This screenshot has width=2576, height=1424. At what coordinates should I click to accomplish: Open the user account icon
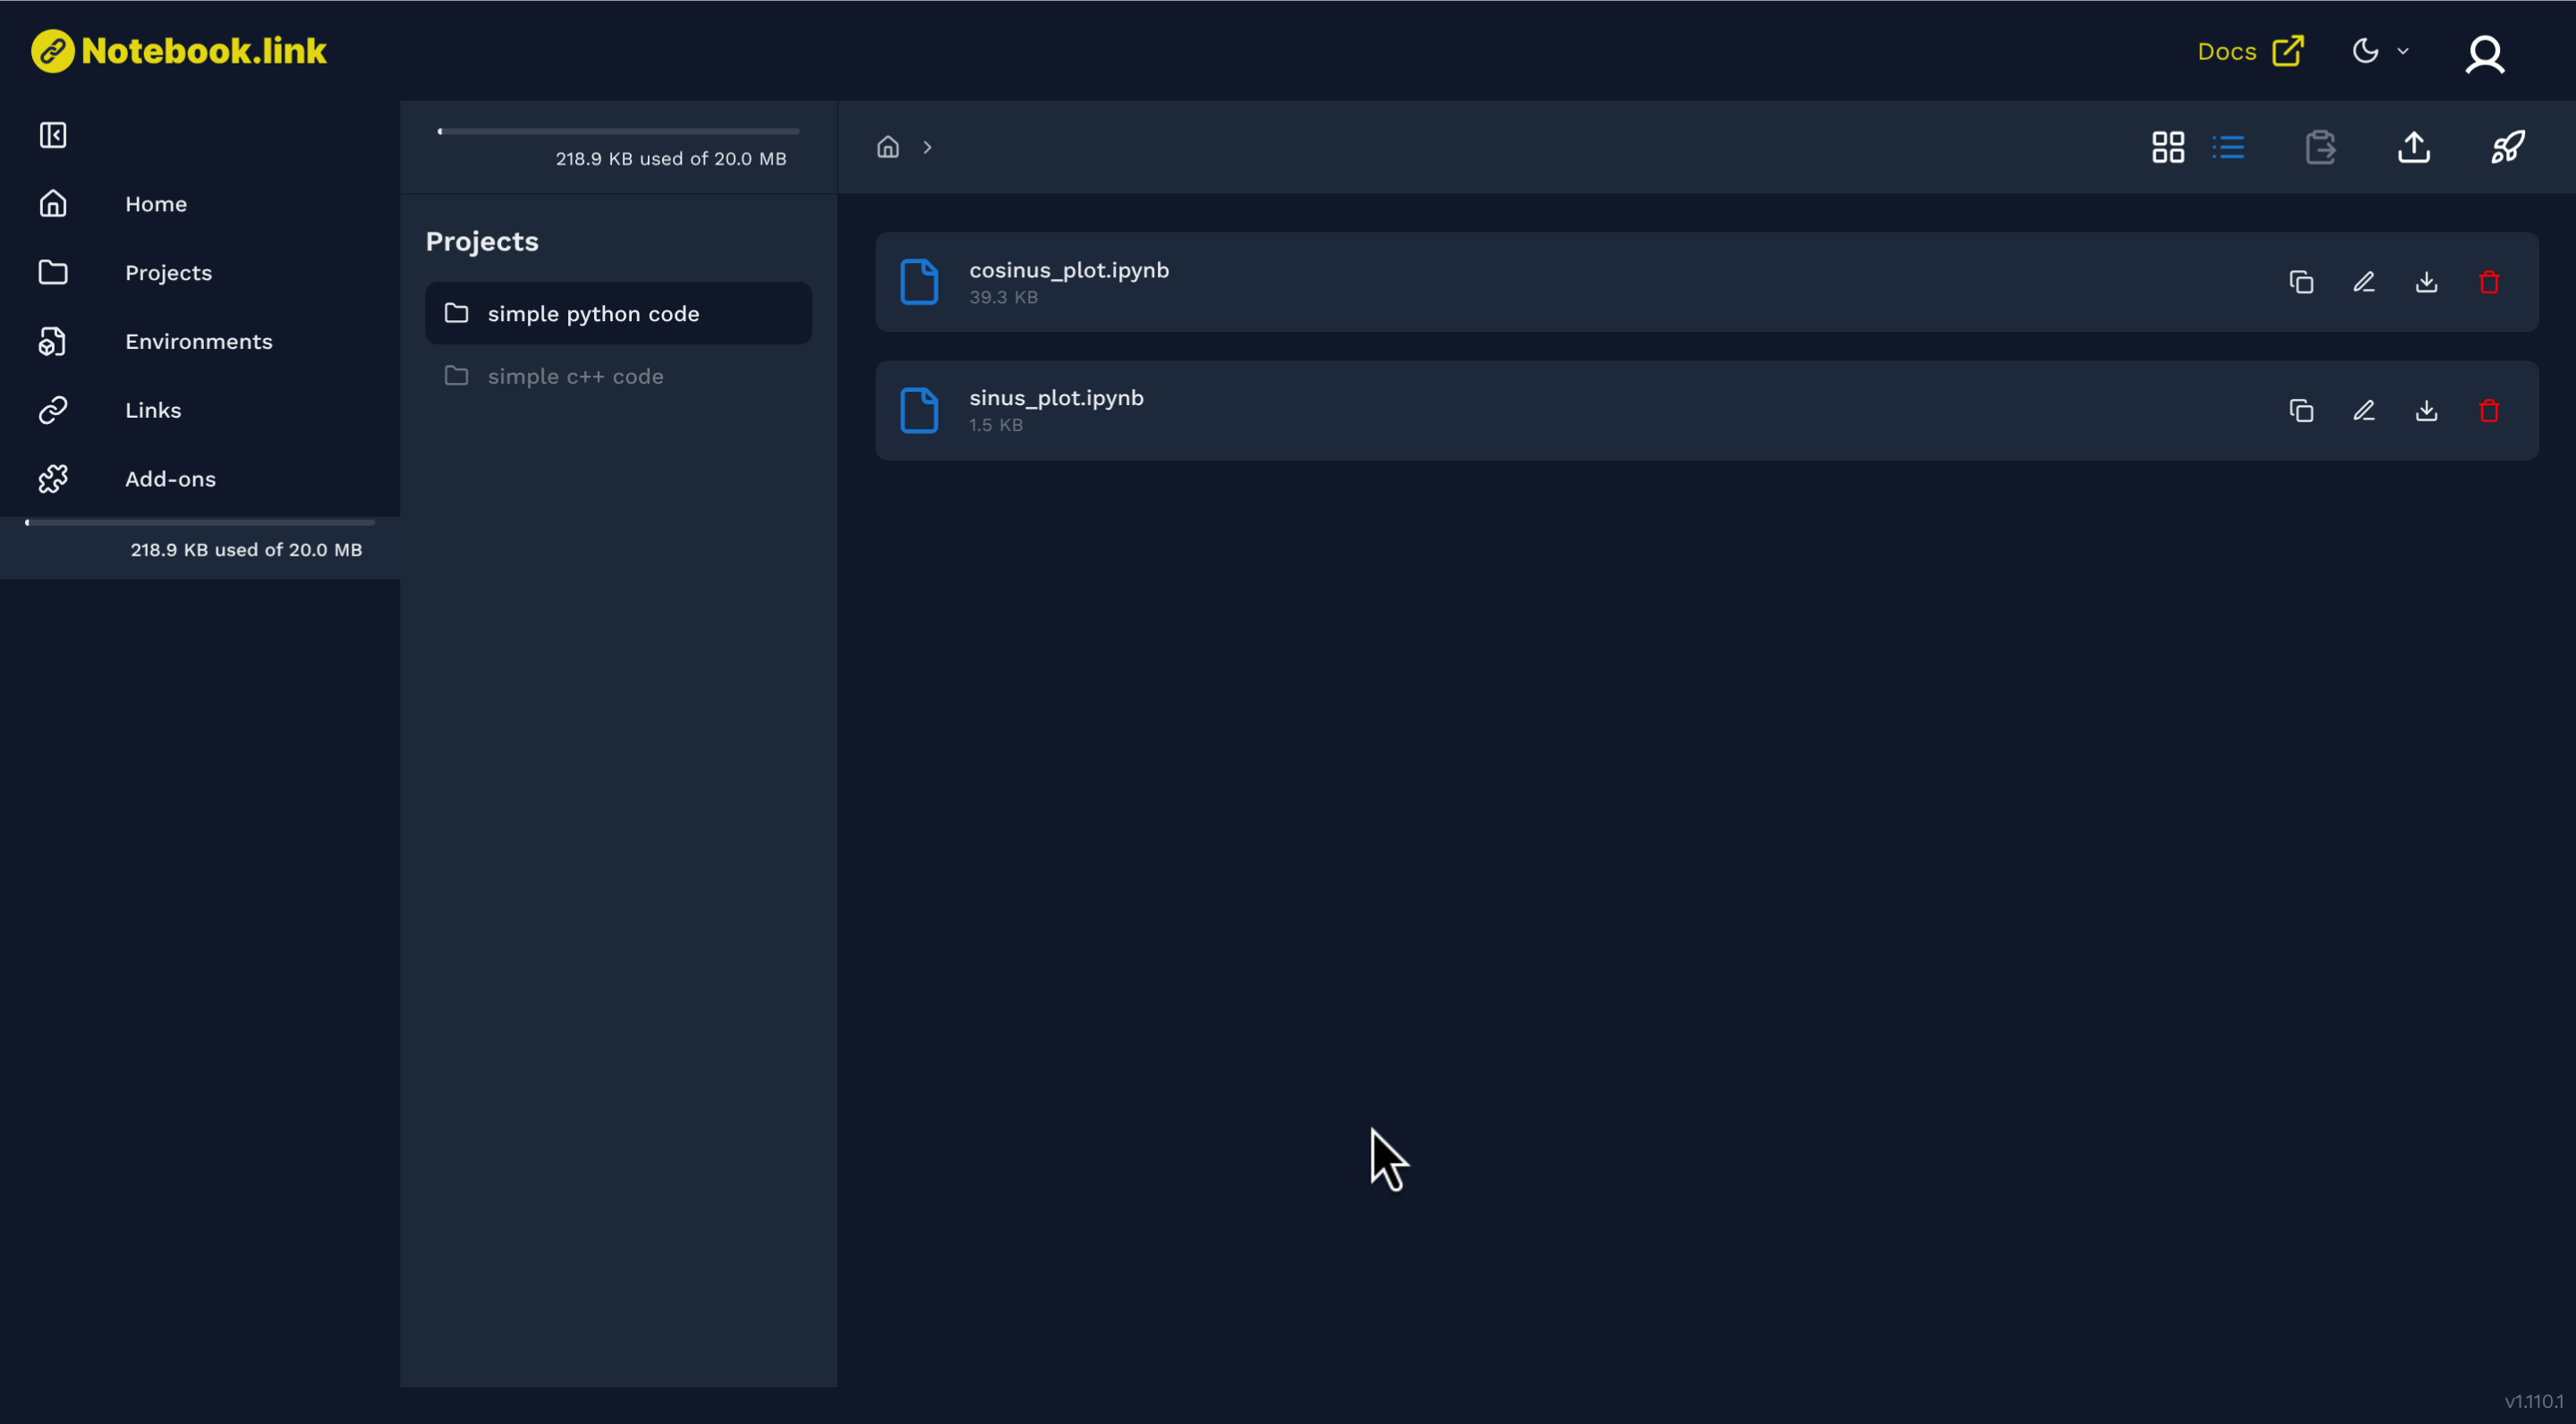2484,54
